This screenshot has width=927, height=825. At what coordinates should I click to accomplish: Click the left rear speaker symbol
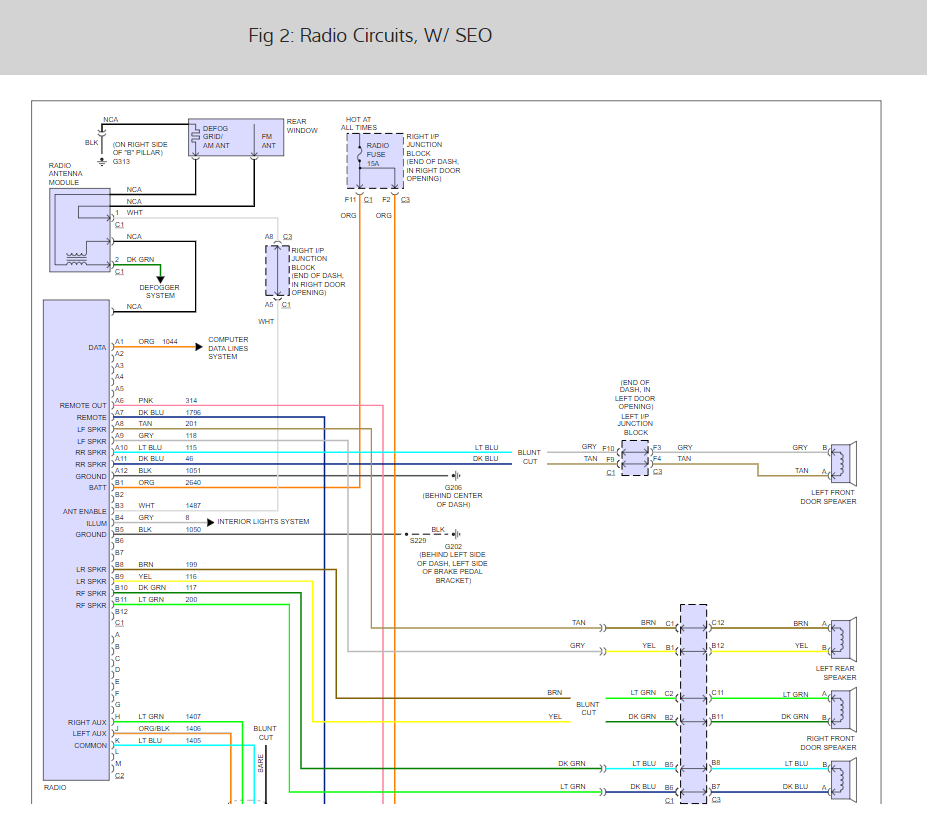(843, 635)
